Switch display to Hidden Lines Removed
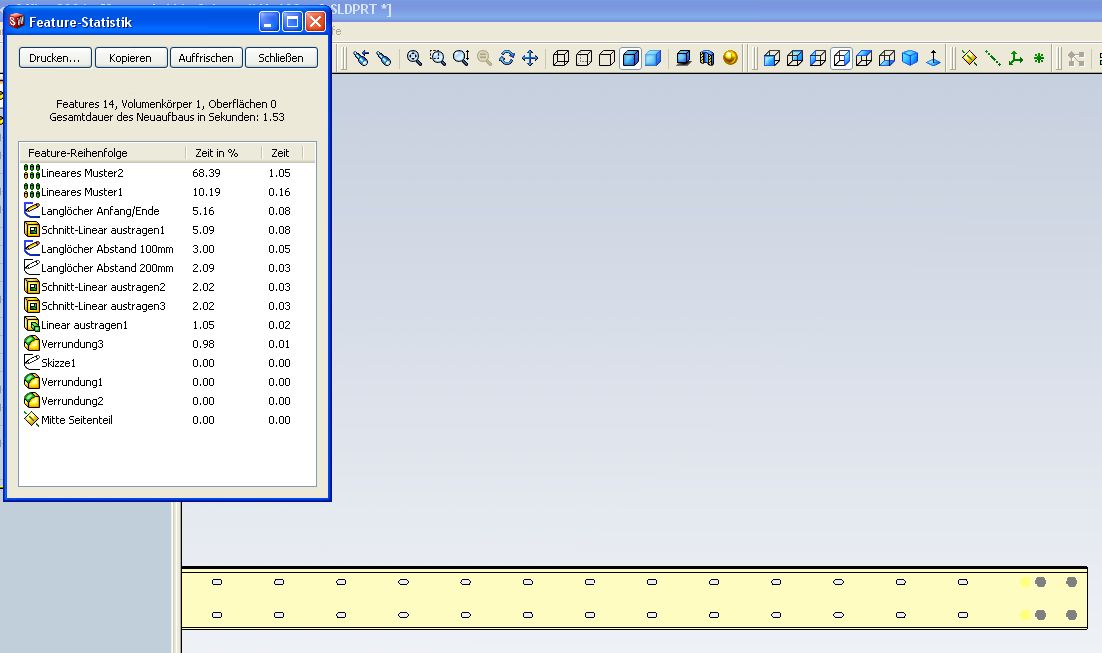The width and height of the screenshot is (1102, 653). click(607, 58)
